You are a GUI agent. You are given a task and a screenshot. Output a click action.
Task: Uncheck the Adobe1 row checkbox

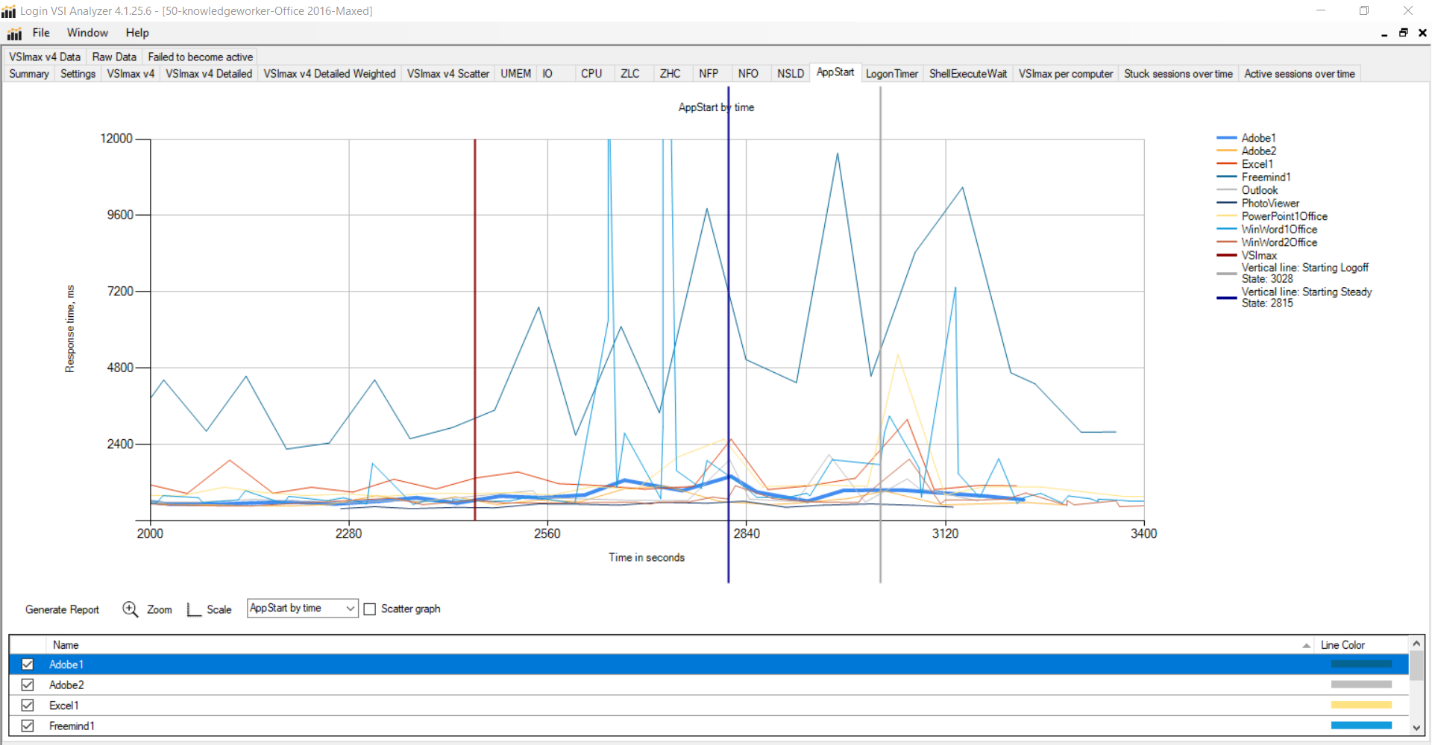click(x=28, y=664)
